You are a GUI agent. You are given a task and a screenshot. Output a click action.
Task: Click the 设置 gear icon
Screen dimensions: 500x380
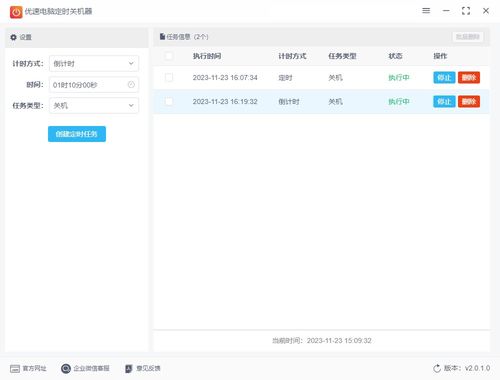tap(13, 37)
